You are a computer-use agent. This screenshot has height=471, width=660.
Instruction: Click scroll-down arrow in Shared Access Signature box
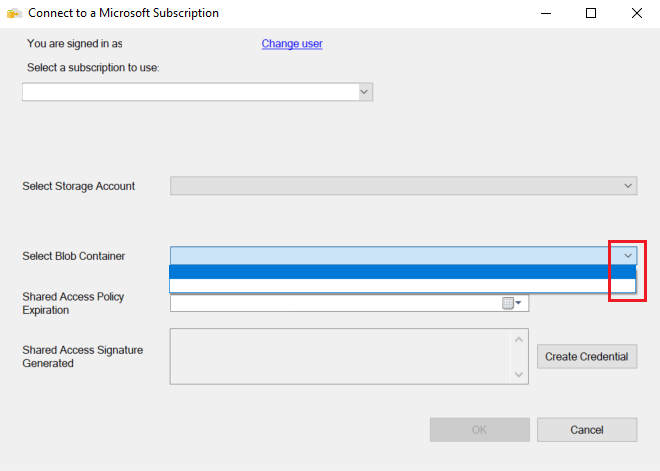(518, 373)
